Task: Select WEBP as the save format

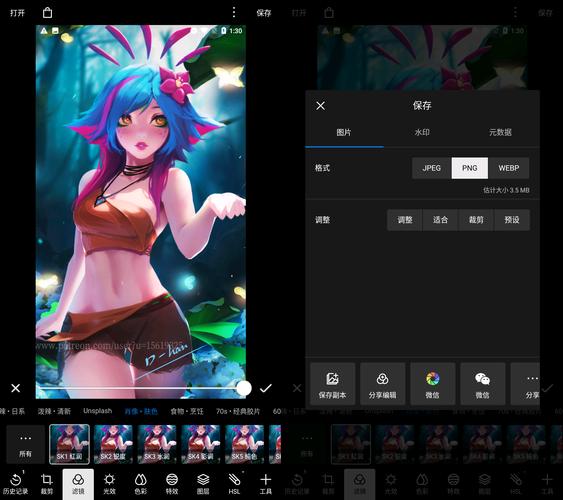Action: [x=509, y=168]
